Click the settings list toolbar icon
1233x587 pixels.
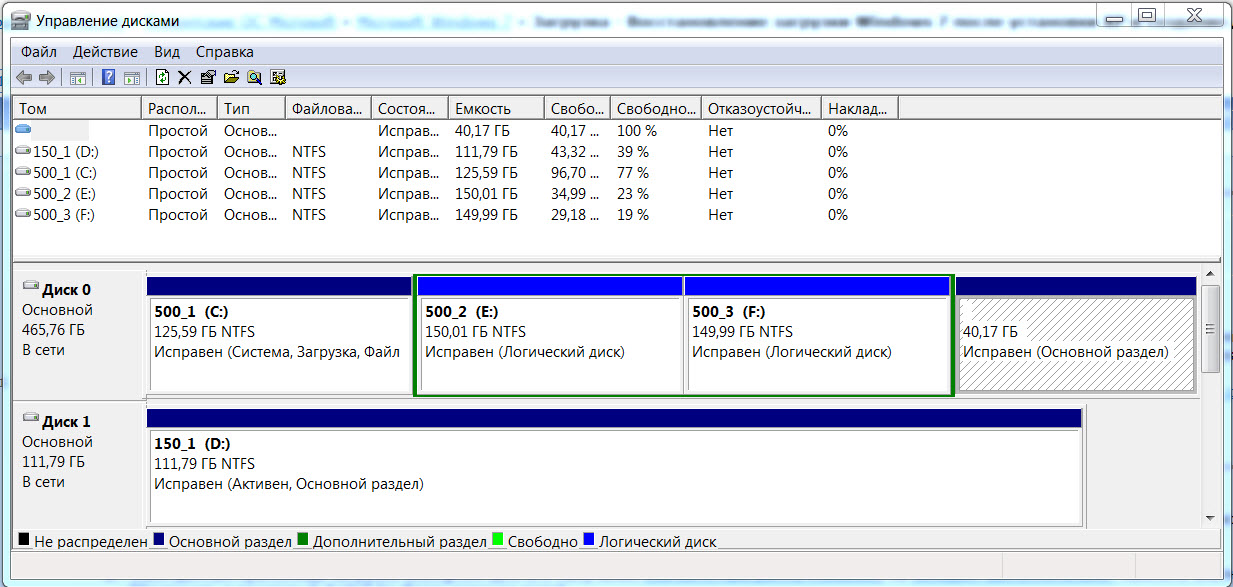278,77
